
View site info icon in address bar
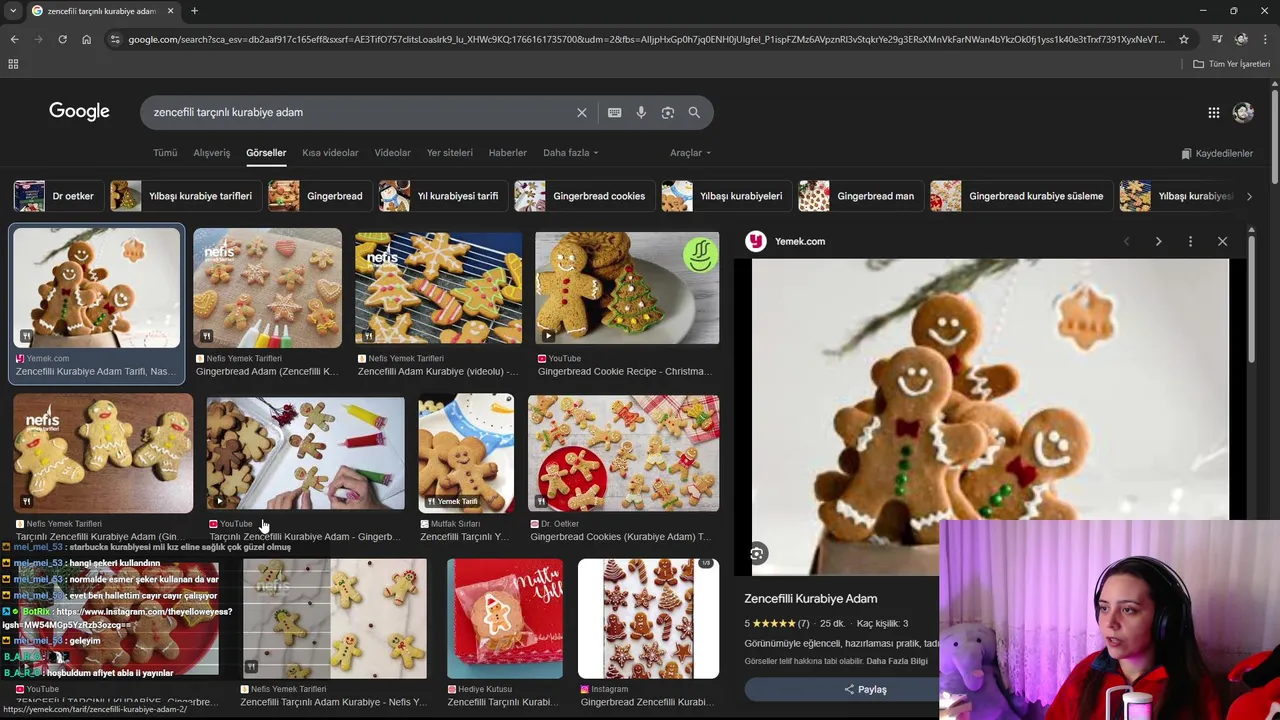click(115, 39)
